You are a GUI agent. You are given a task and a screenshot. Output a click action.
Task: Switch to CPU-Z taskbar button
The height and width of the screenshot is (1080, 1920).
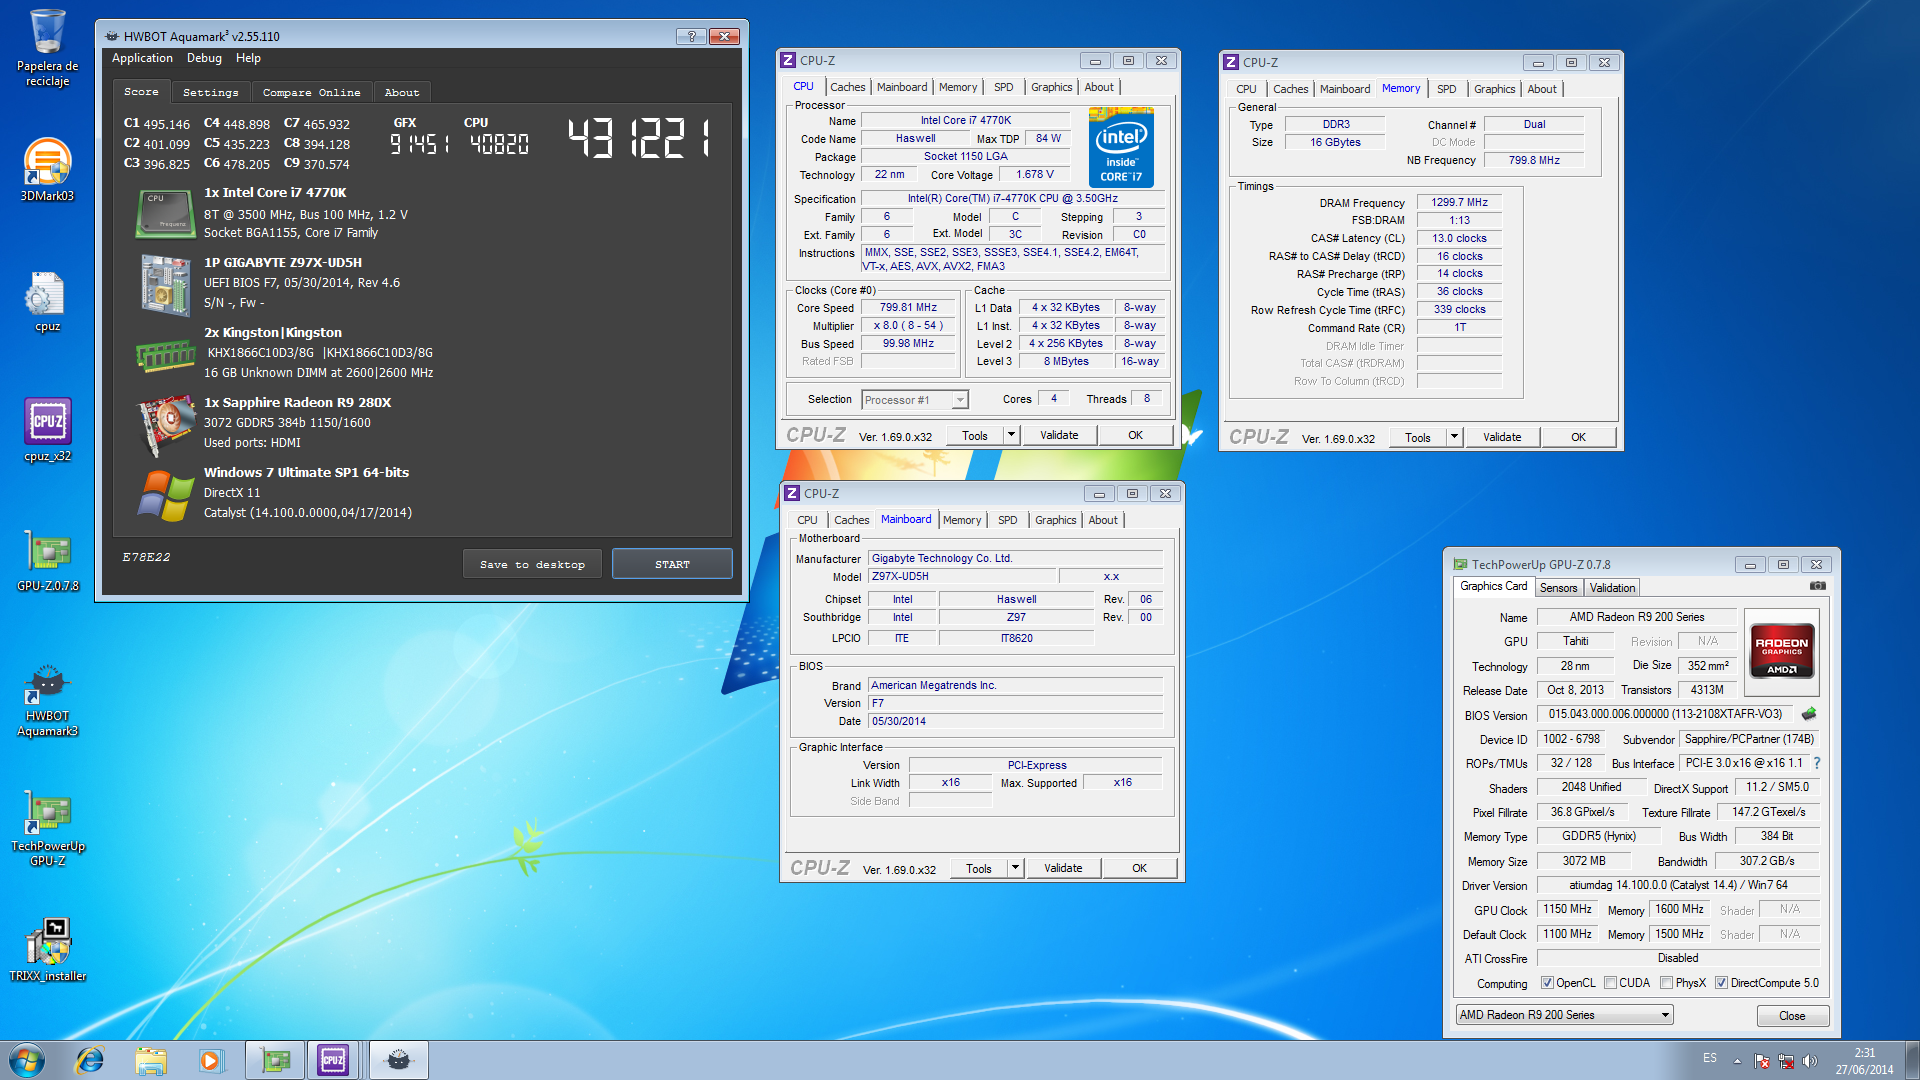click(x=334, y=1060)
